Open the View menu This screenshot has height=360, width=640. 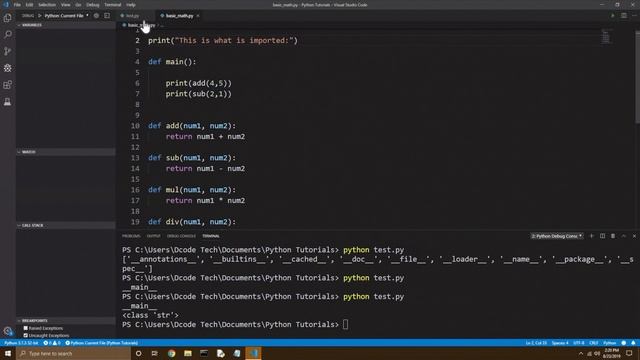coord(65,5)
